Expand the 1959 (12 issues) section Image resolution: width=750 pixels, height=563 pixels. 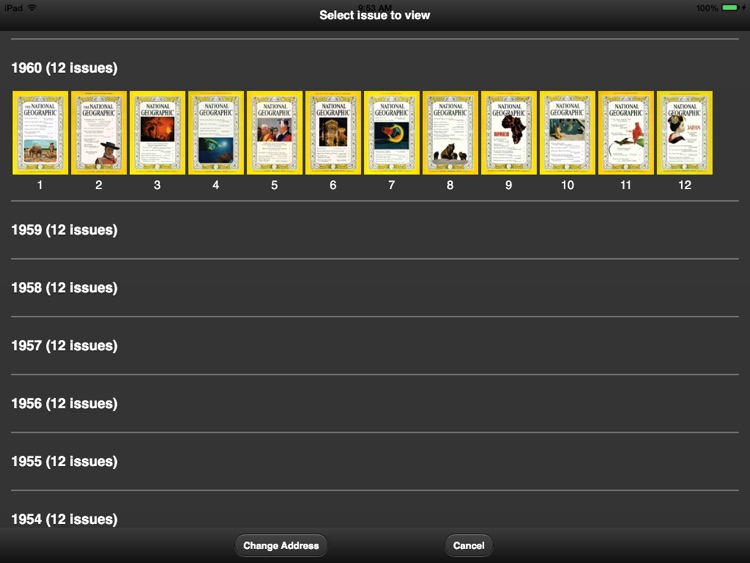(x=65, y=230)
